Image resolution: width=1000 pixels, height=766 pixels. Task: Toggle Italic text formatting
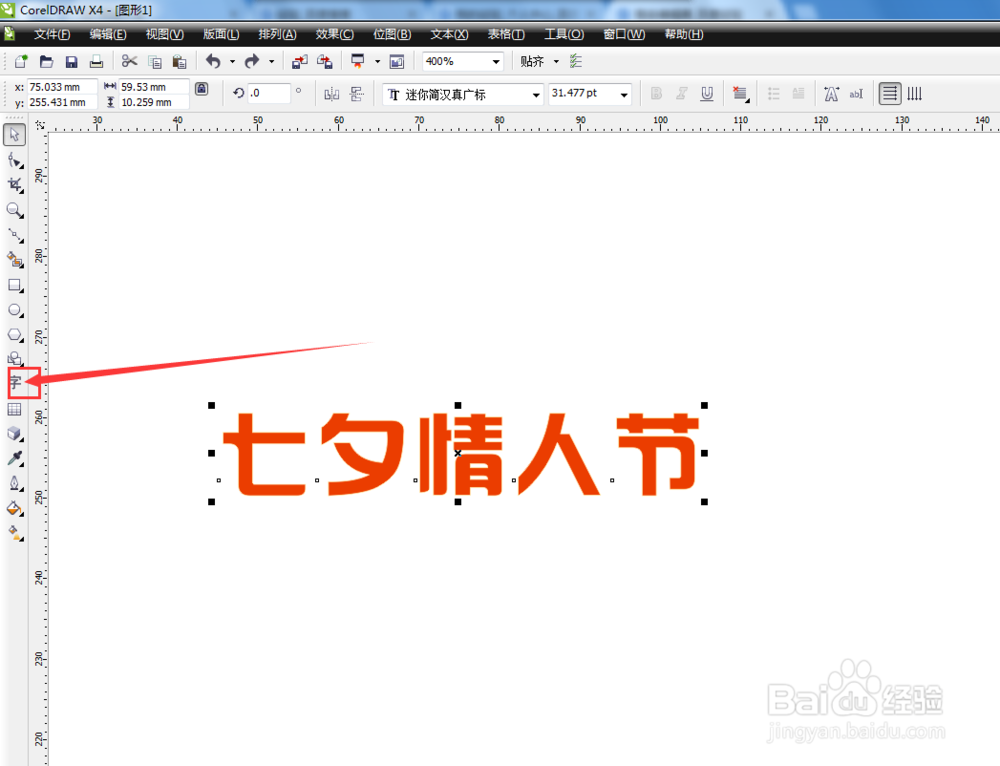click(x=681, y=94)
